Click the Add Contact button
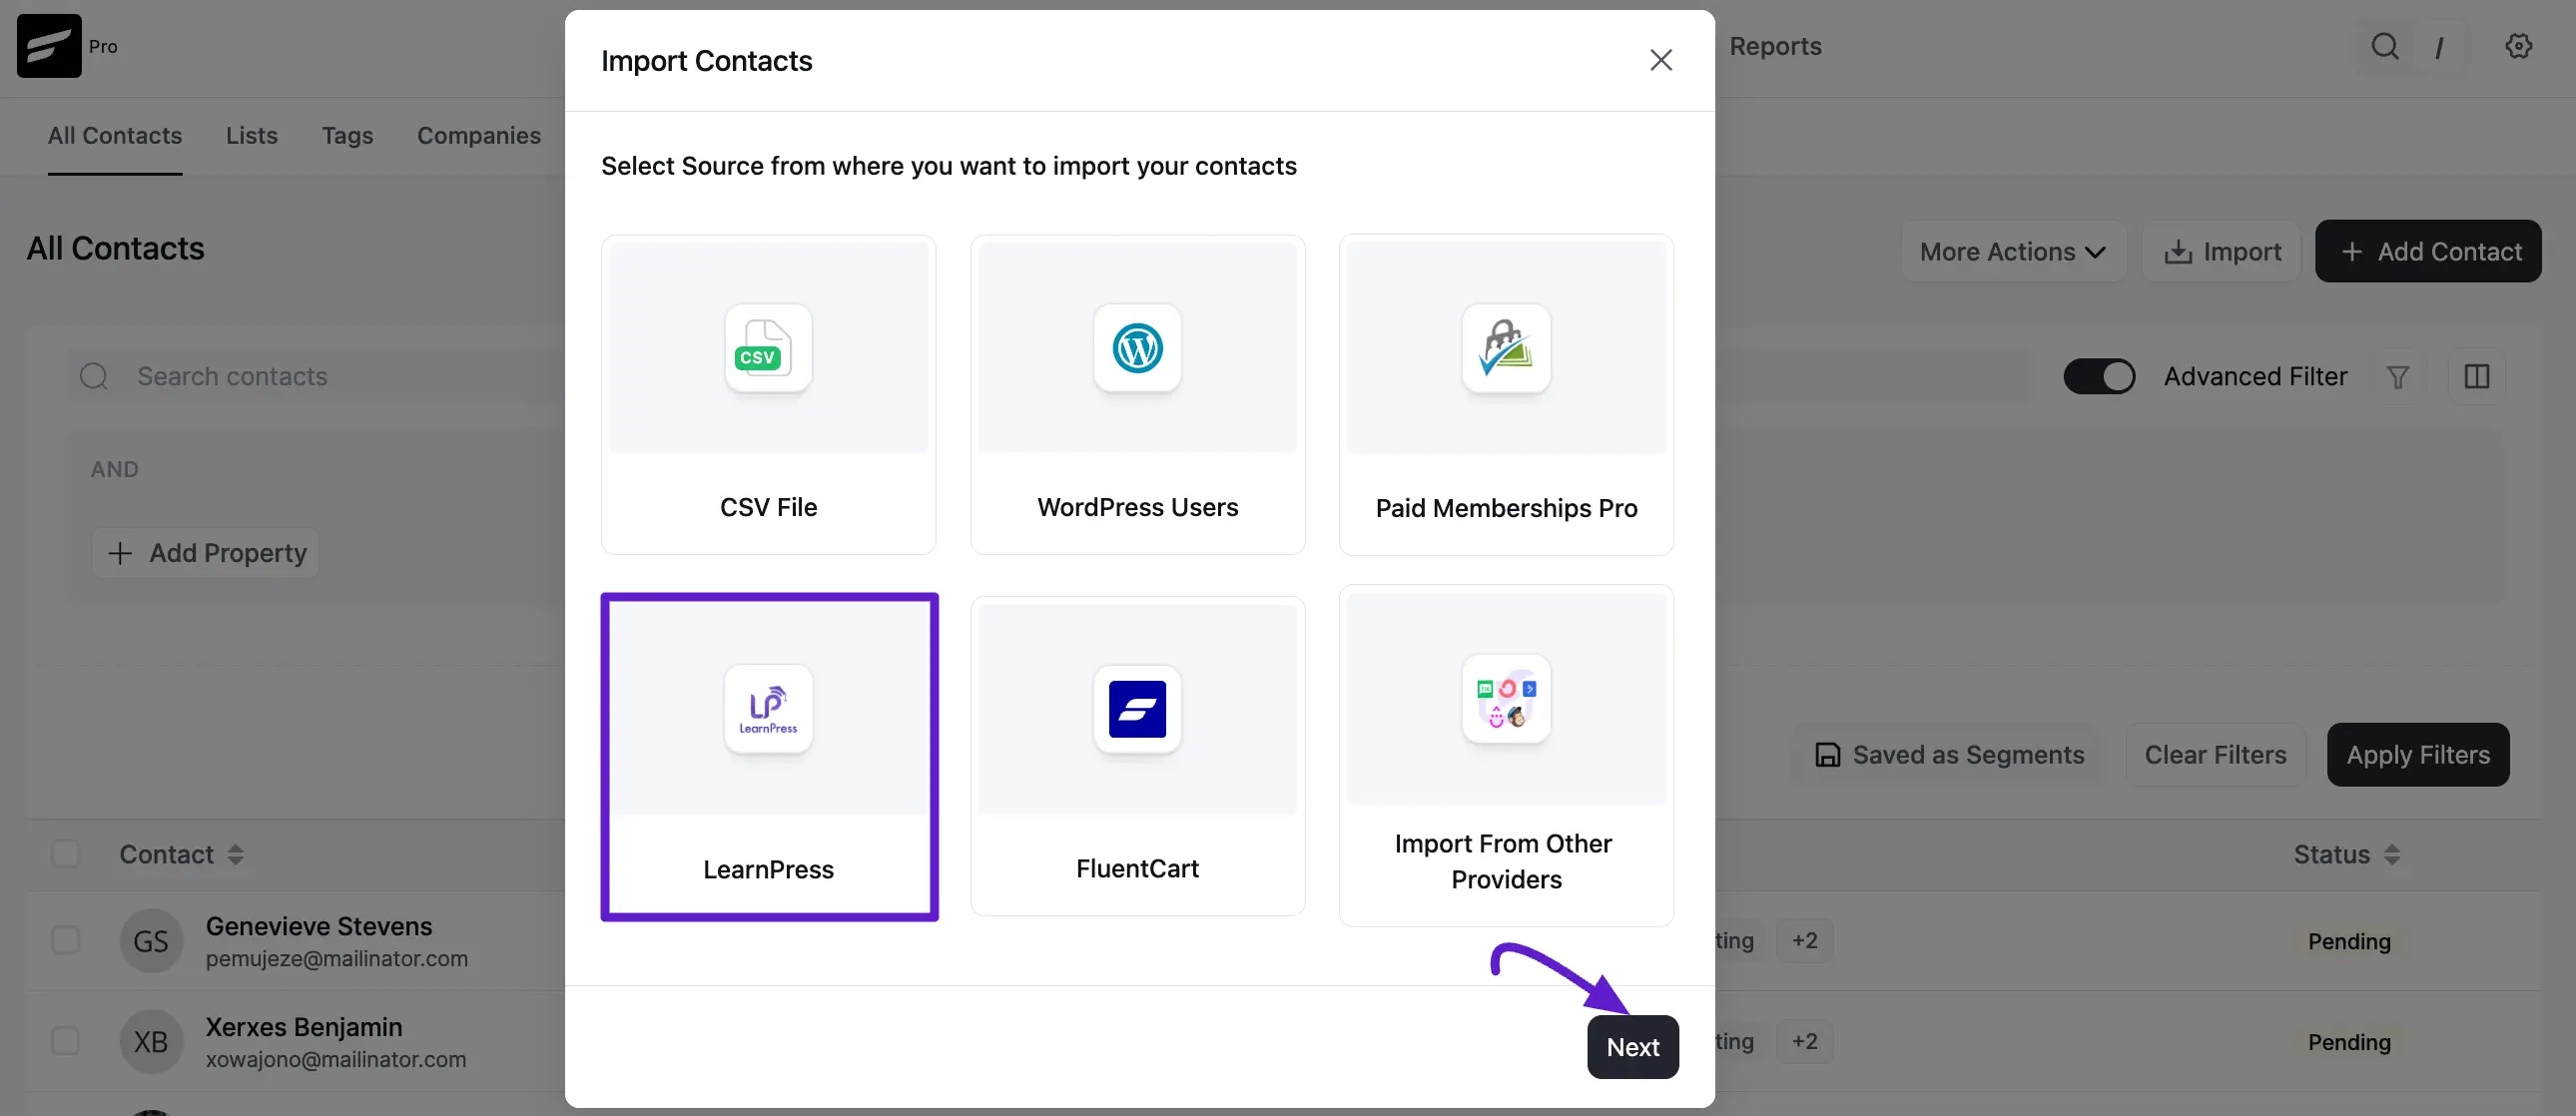Screen dimensions: 2576x1116 (x=2428, y=252)
